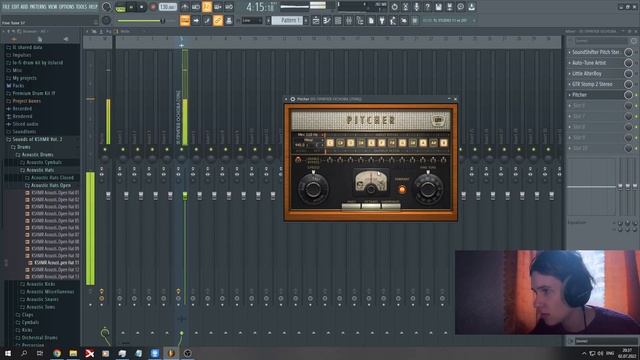
Task: Toggle the B note button in Pitcher
Action: click(x=444, y=143)
